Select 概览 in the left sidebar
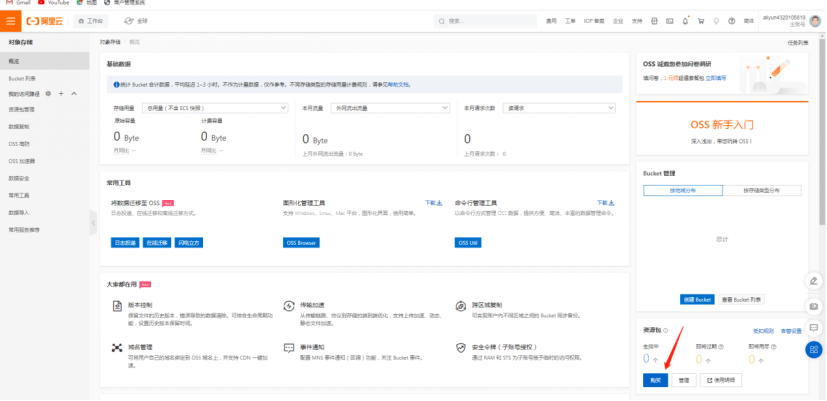Image resolution: width=827 pixels, height=401 pixels. click(x=44, y=61)
